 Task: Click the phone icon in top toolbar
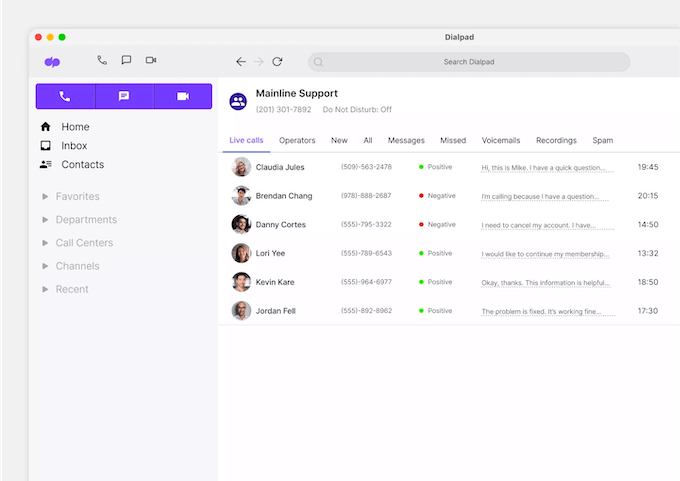[x=102, y=60]
